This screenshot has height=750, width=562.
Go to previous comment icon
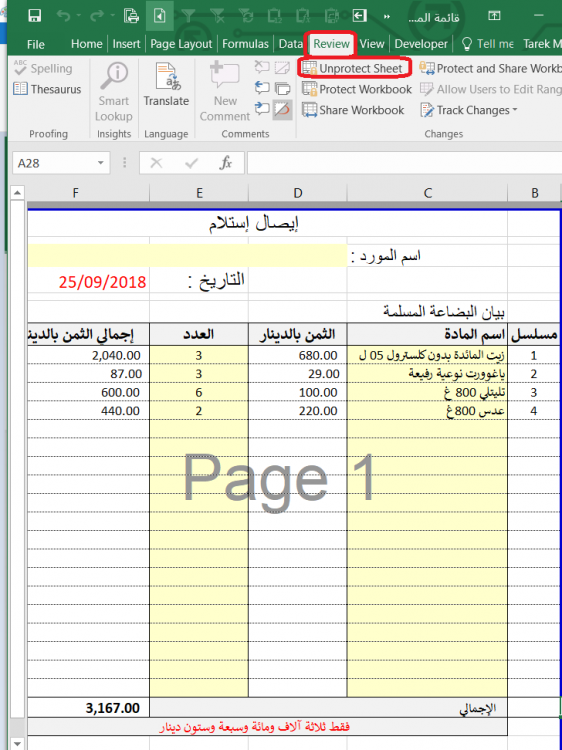(x=262, y=88)
